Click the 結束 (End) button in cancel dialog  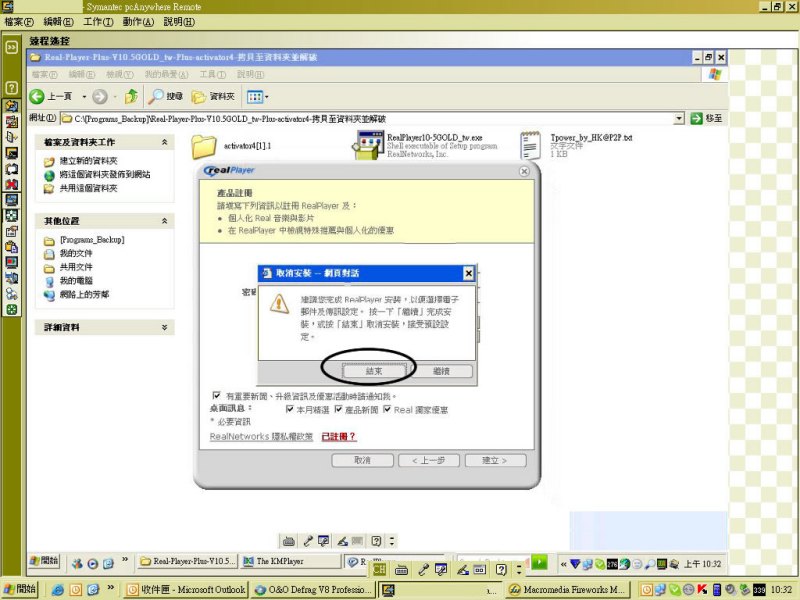pos(374,371)
